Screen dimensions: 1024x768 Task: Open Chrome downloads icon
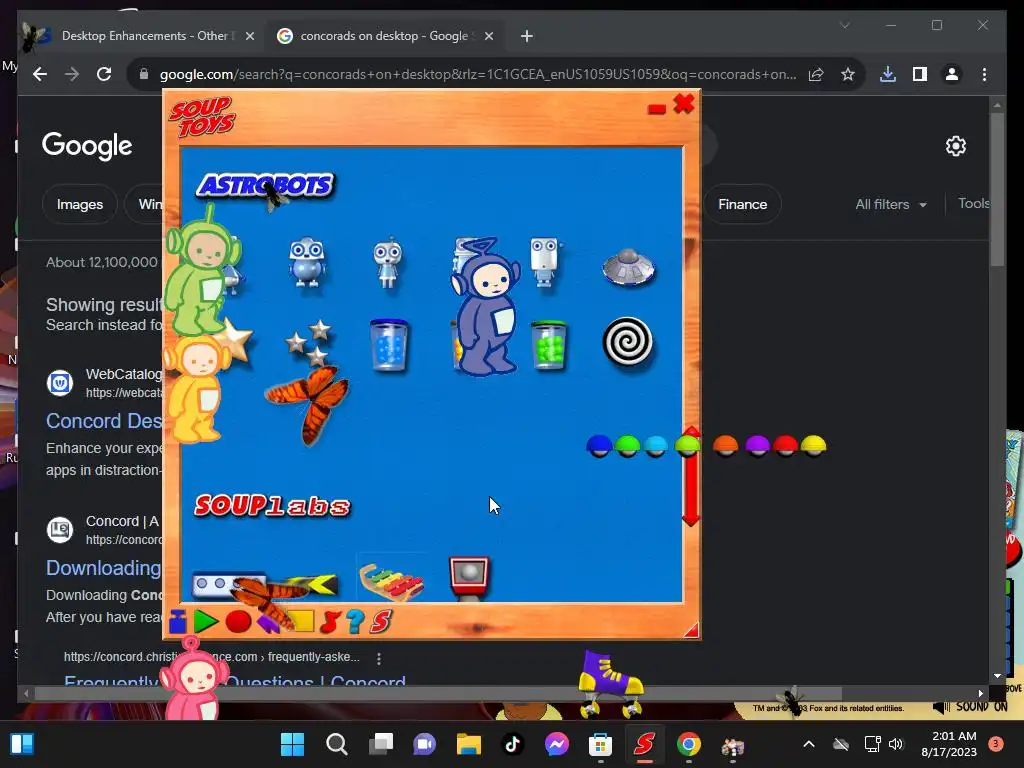point(888,74)
